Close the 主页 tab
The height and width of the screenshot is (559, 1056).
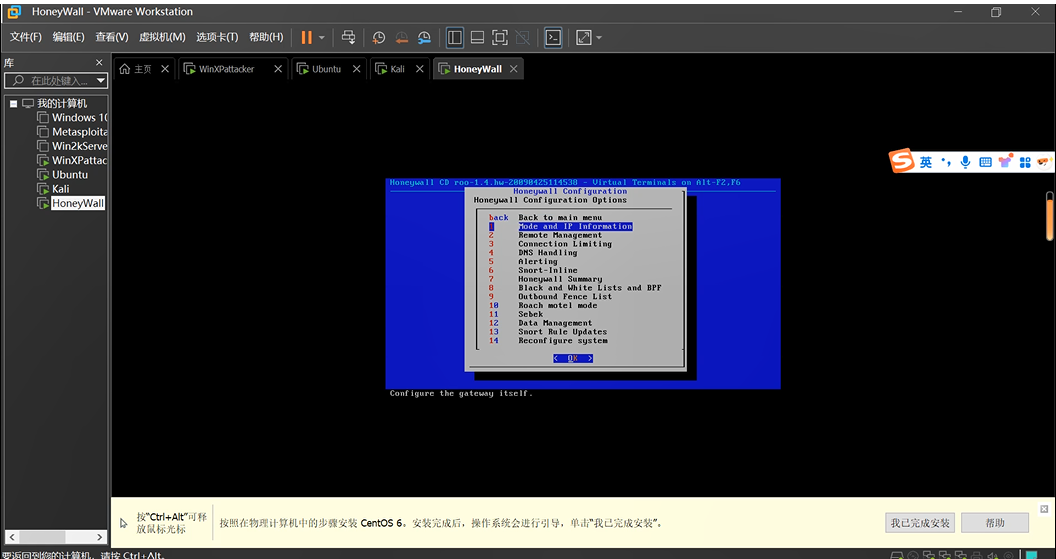(164, 69)
